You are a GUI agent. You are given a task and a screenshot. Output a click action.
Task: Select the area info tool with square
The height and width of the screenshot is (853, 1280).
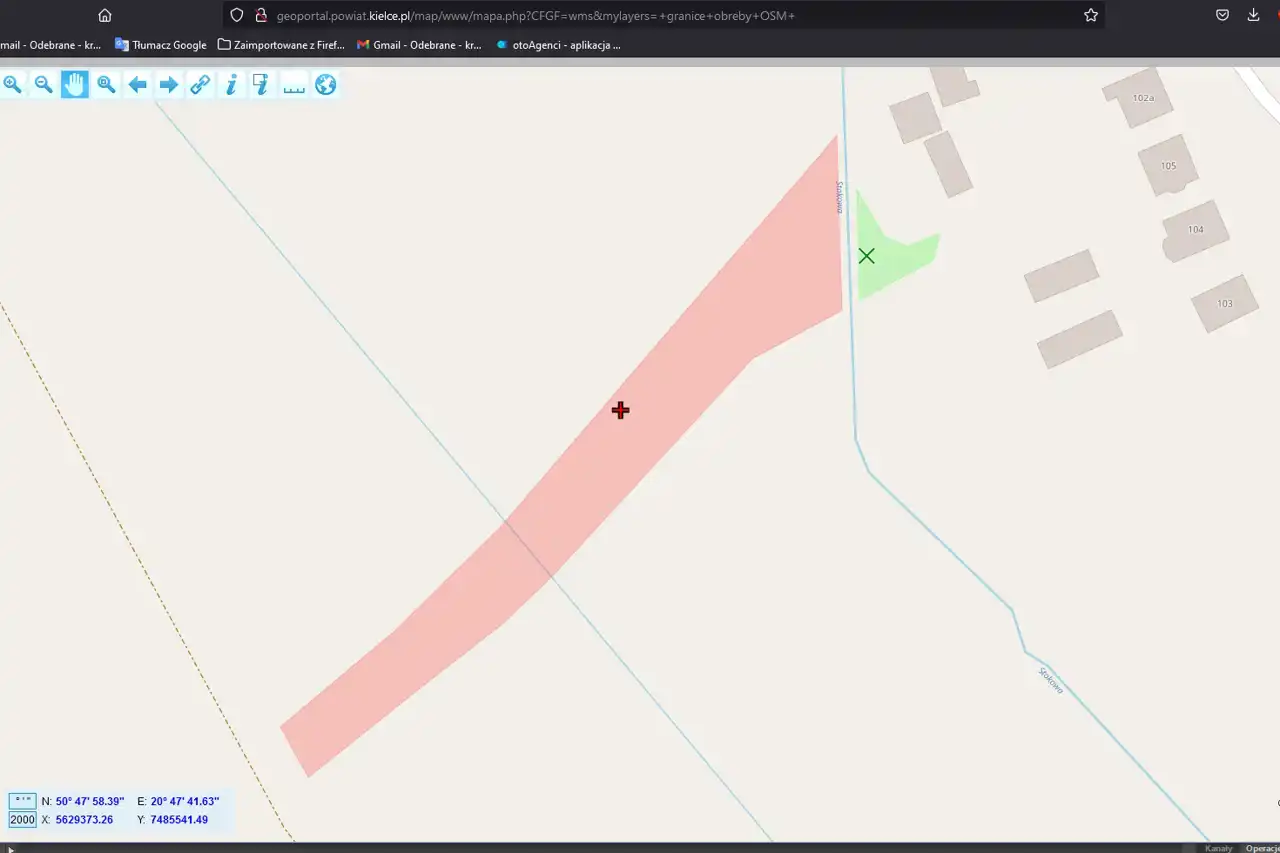(x=262, y=85)
